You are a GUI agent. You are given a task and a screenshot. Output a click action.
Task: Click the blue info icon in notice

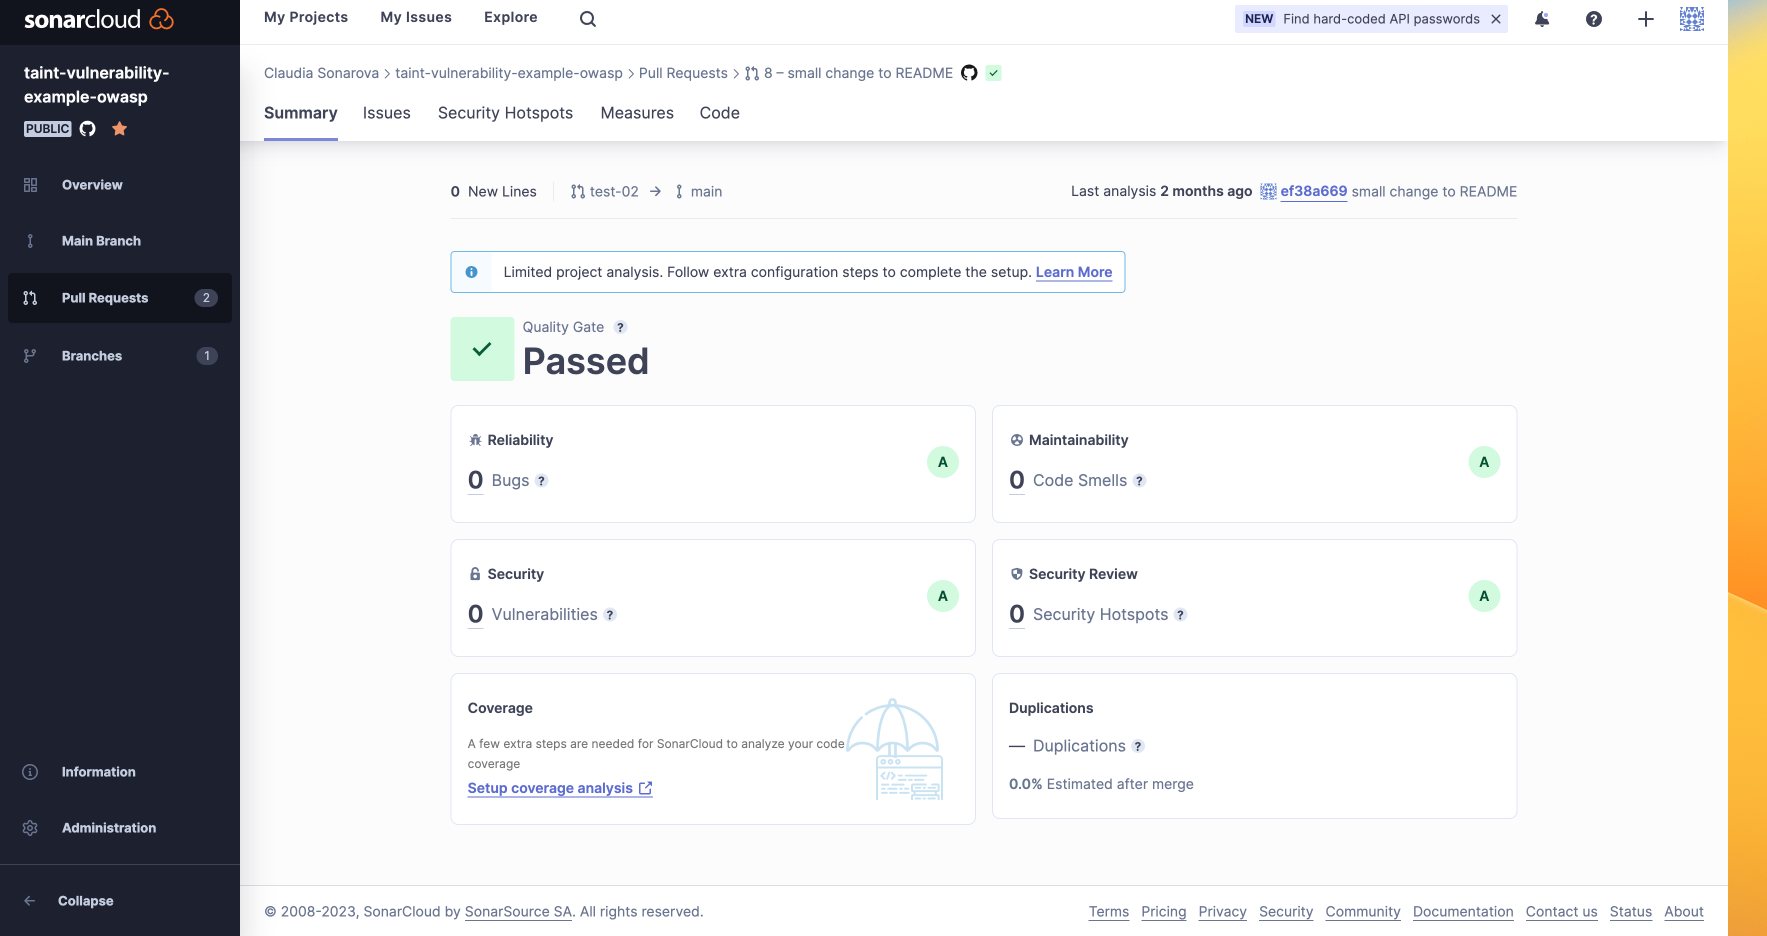coord(471,272)
